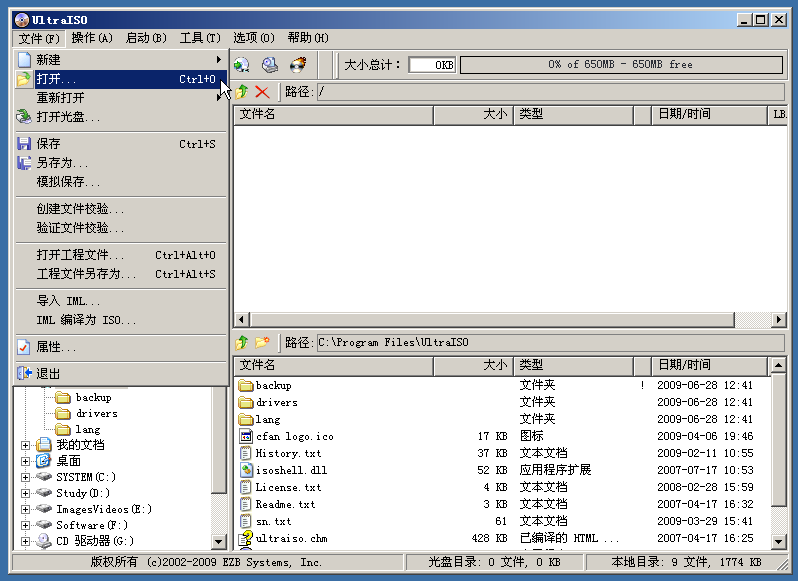Open the 新建 submenu arrow
This screenshot has height=581, width=798.
(x=218, y=60)
